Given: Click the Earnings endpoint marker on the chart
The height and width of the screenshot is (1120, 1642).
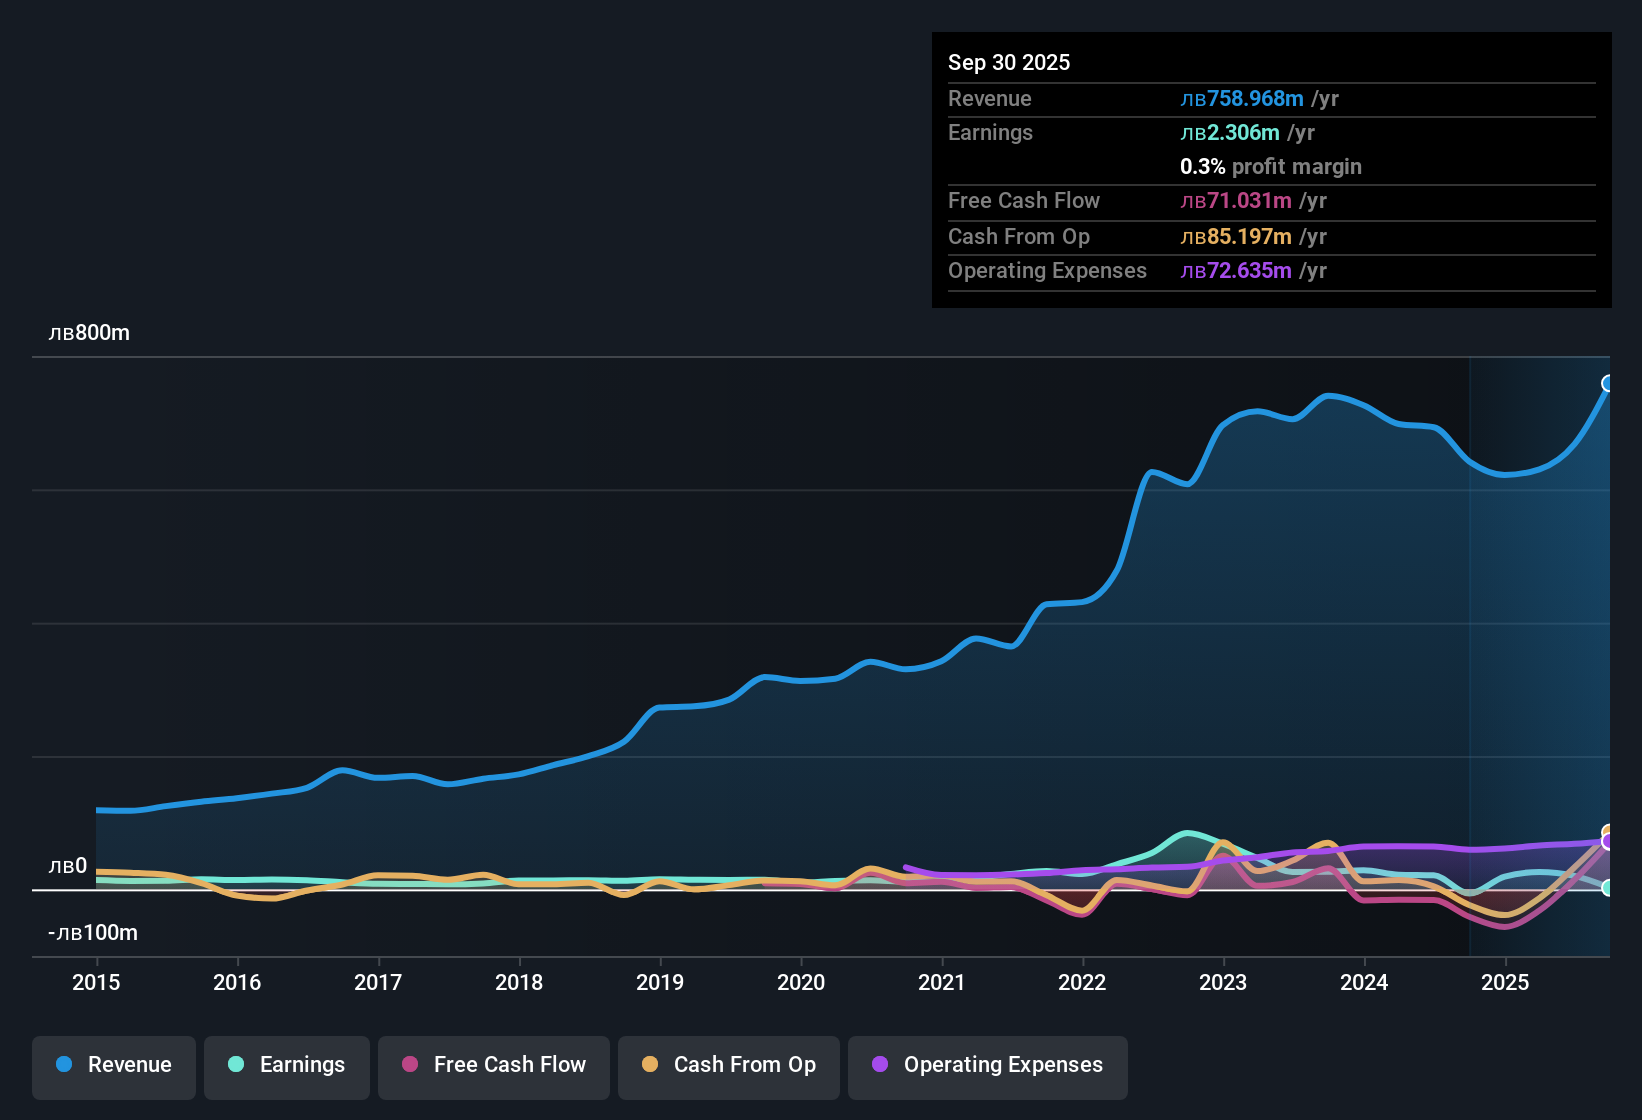Looking at the screenshot, I should tap(1608, 887).
